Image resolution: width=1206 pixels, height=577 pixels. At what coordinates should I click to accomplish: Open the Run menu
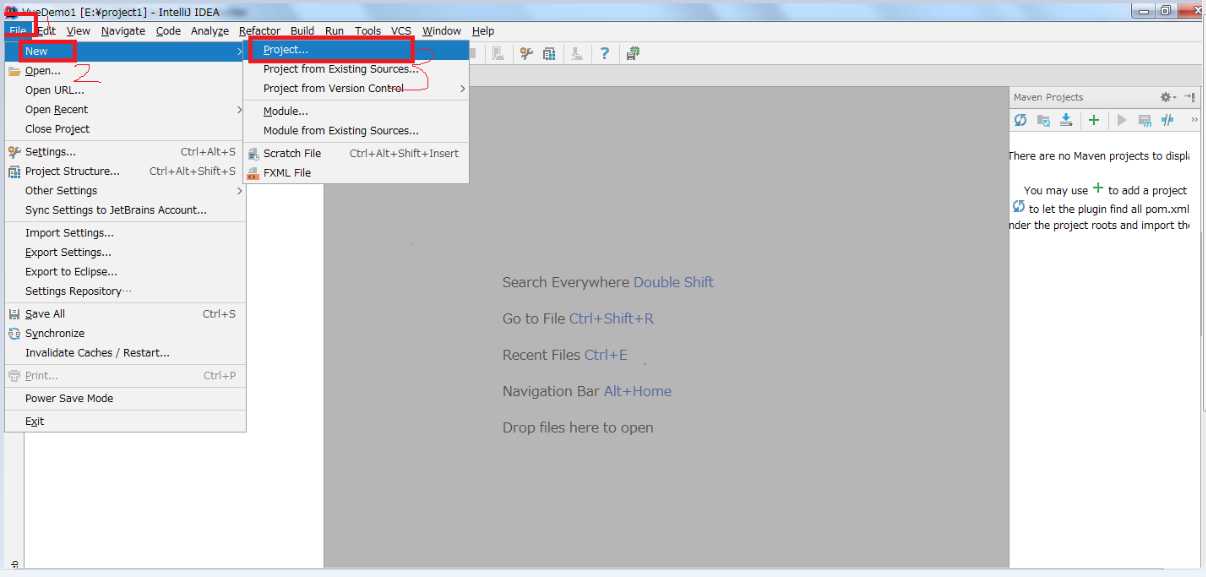(334, 31)
